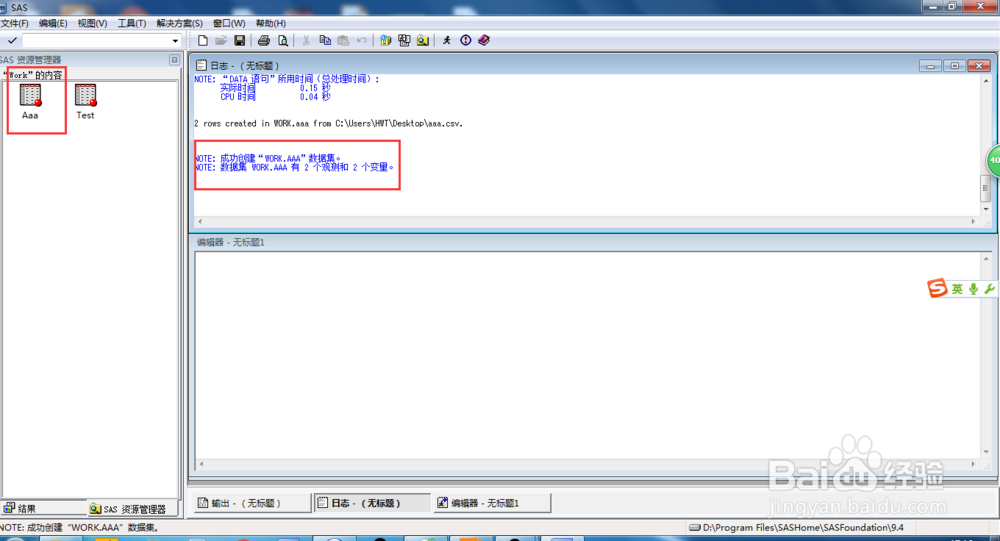Click the Paste icon
Image resolution: width=1000 pixels, height=541 pixels.
pos(343,41)
